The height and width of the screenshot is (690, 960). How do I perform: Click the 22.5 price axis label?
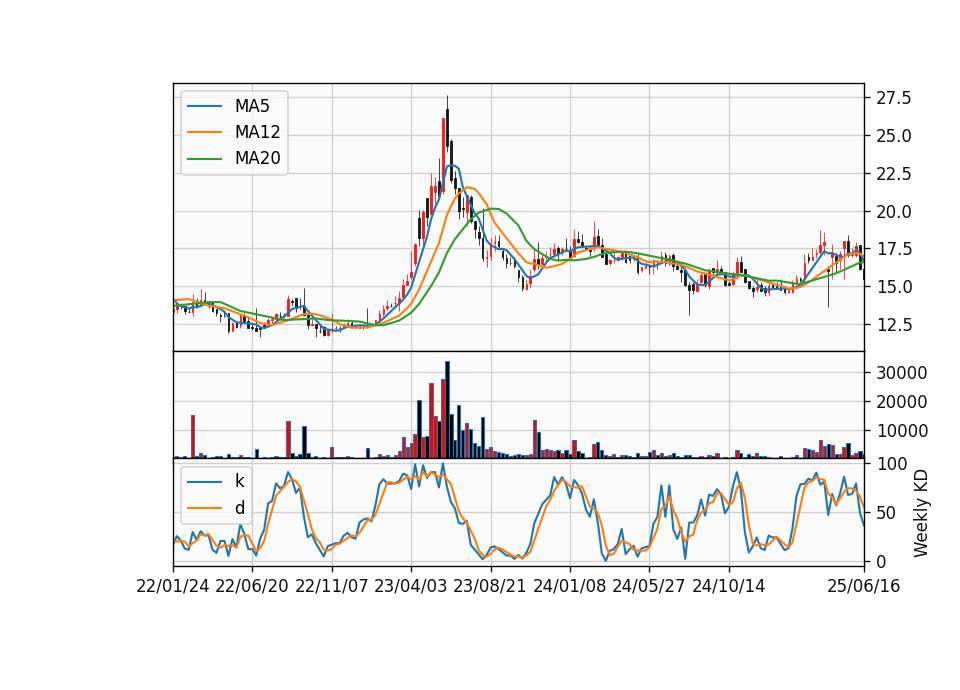click(893, 174)
